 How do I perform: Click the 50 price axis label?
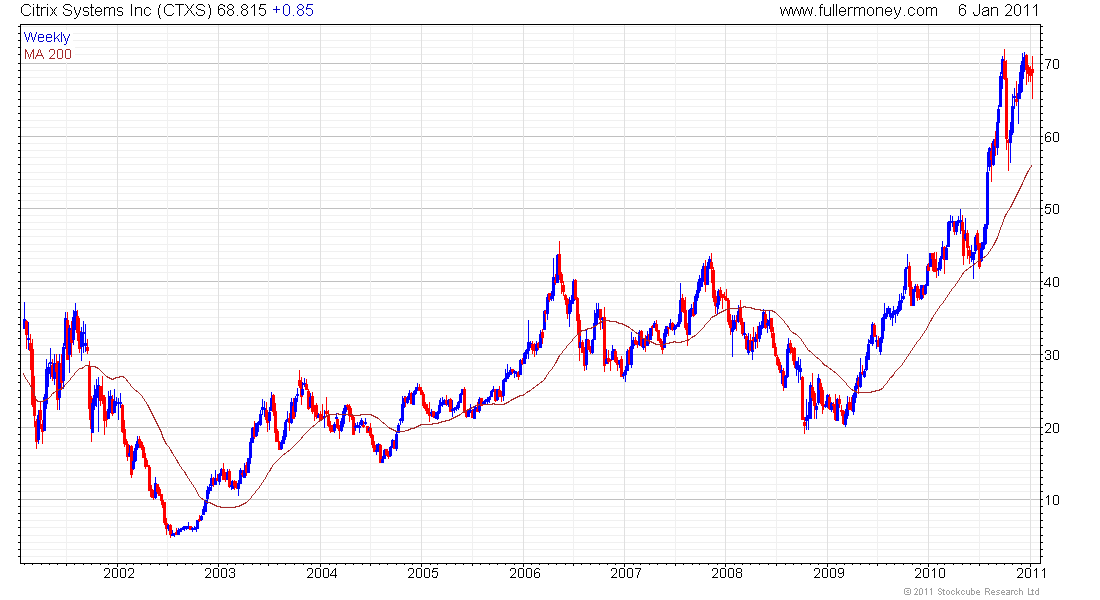pos(1052,210)
